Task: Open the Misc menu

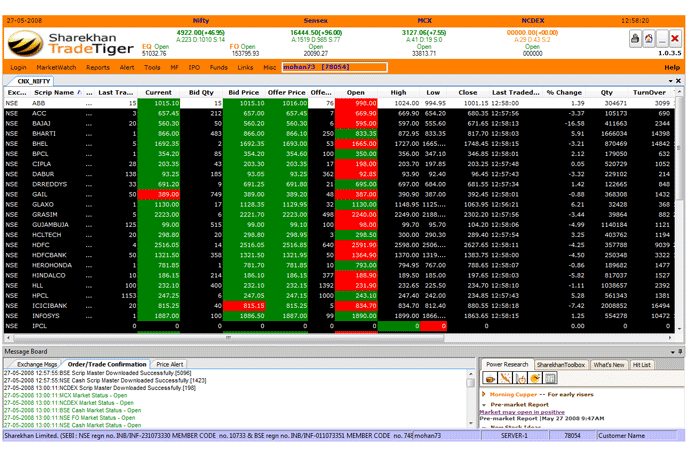Action: pyautogui.click(x=270, y=67)
